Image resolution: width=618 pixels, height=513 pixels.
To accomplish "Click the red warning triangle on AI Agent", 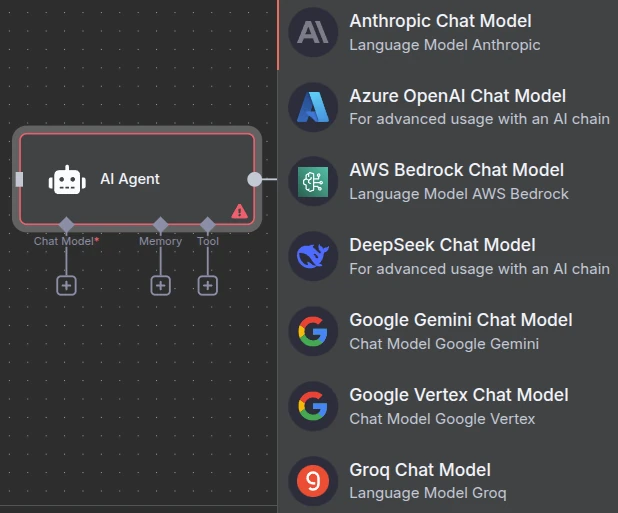I will [239, 212].
